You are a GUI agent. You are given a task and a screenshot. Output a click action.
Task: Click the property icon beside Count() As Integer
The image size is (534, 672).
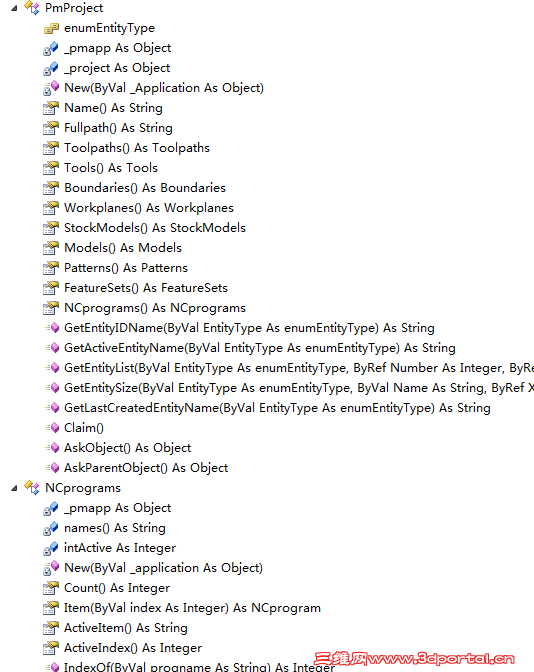pos(51,588)
